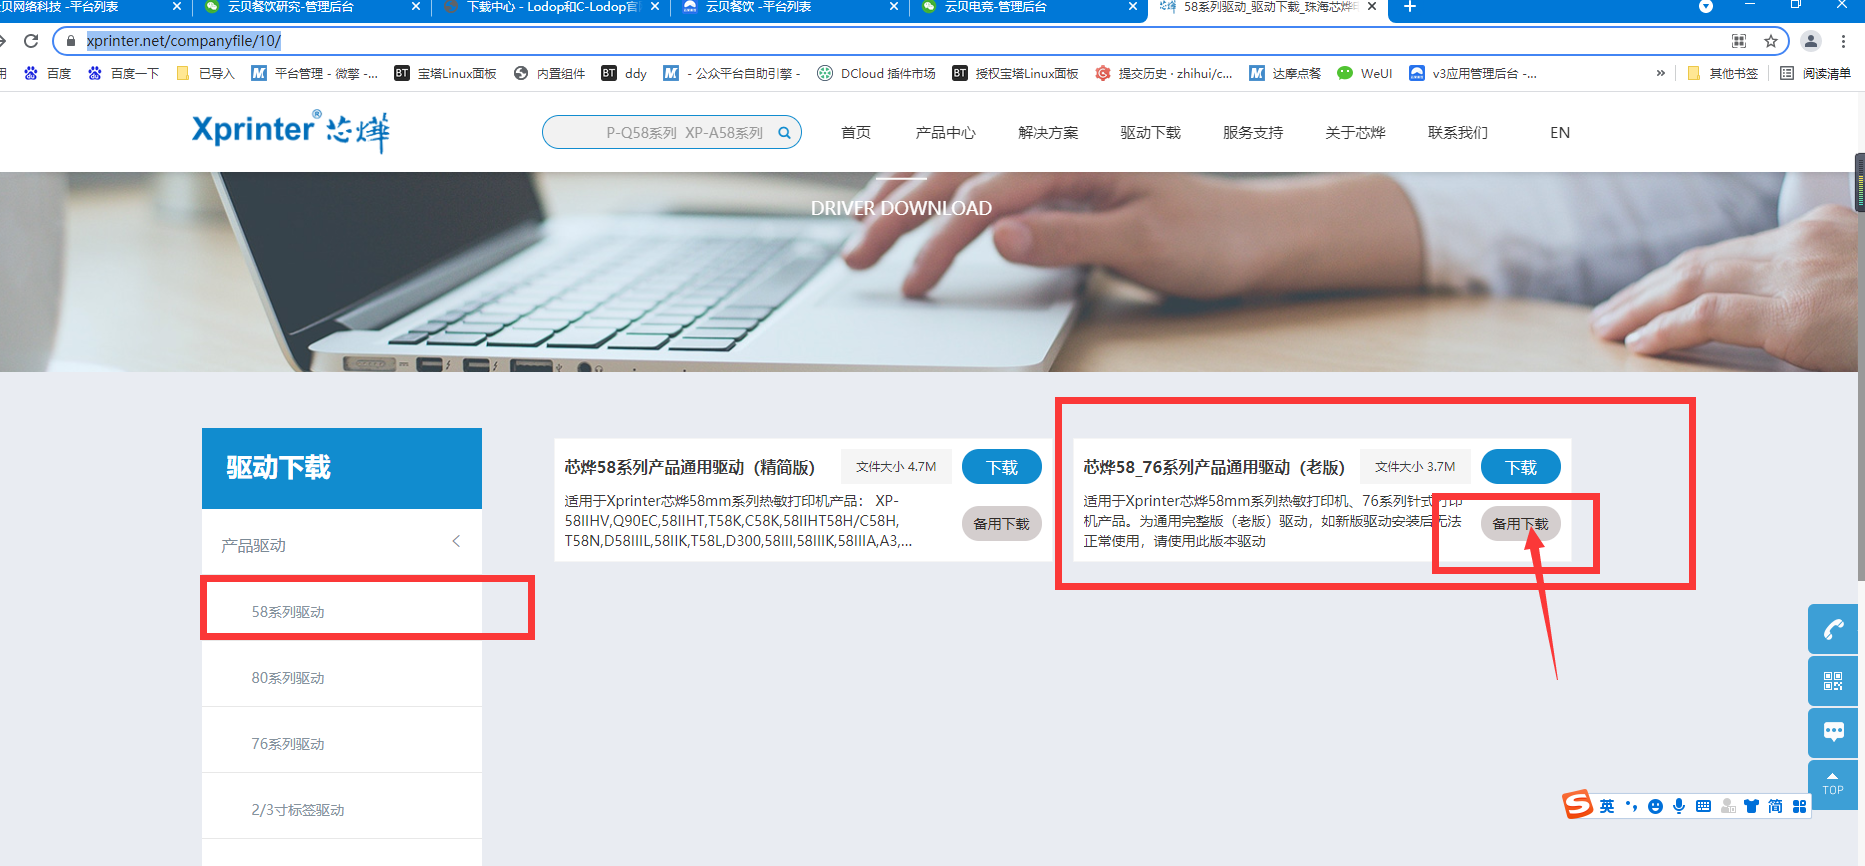The image size is (1865, 866).
Task: Open the Chrome three-dot menu
Action: click(1843, 41)
